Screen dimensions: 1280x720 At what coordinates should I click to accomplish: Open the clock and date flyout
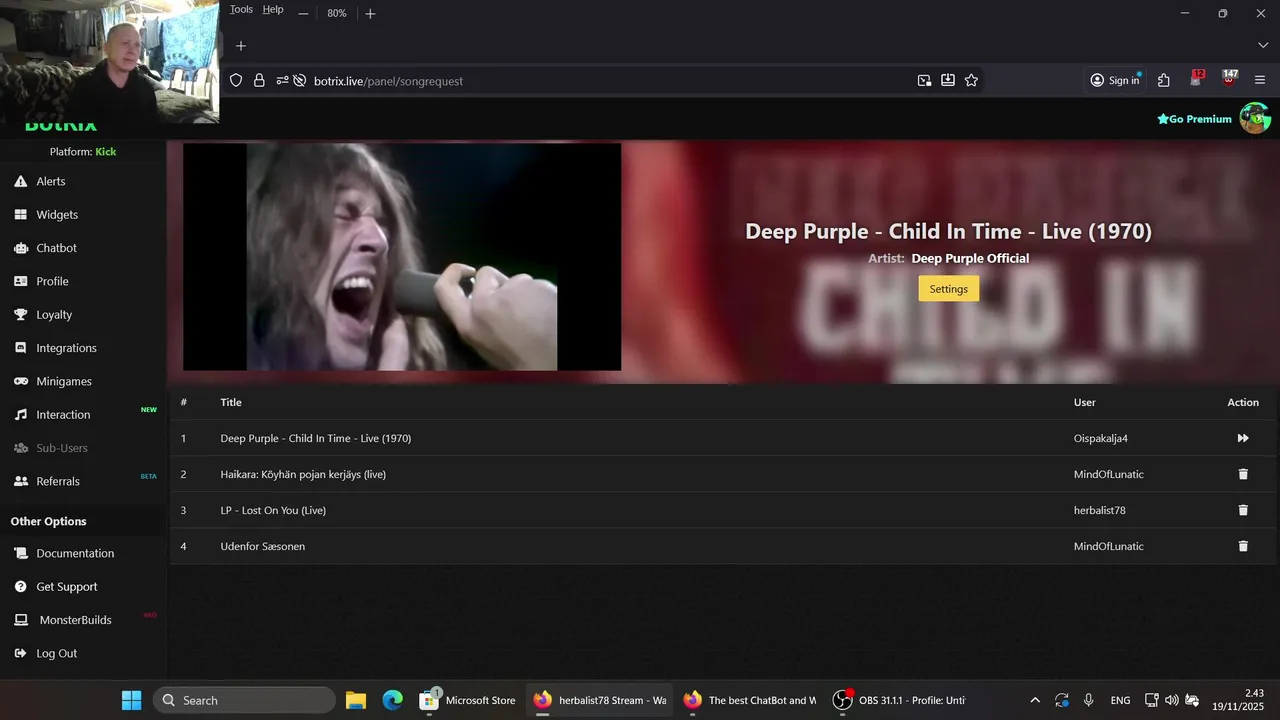(1238, 700)
